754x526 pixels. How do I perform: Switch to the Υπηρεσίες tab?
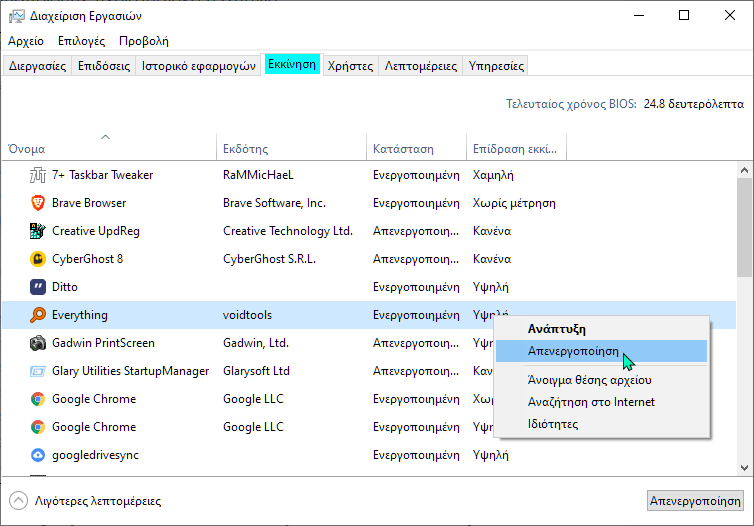496,66
